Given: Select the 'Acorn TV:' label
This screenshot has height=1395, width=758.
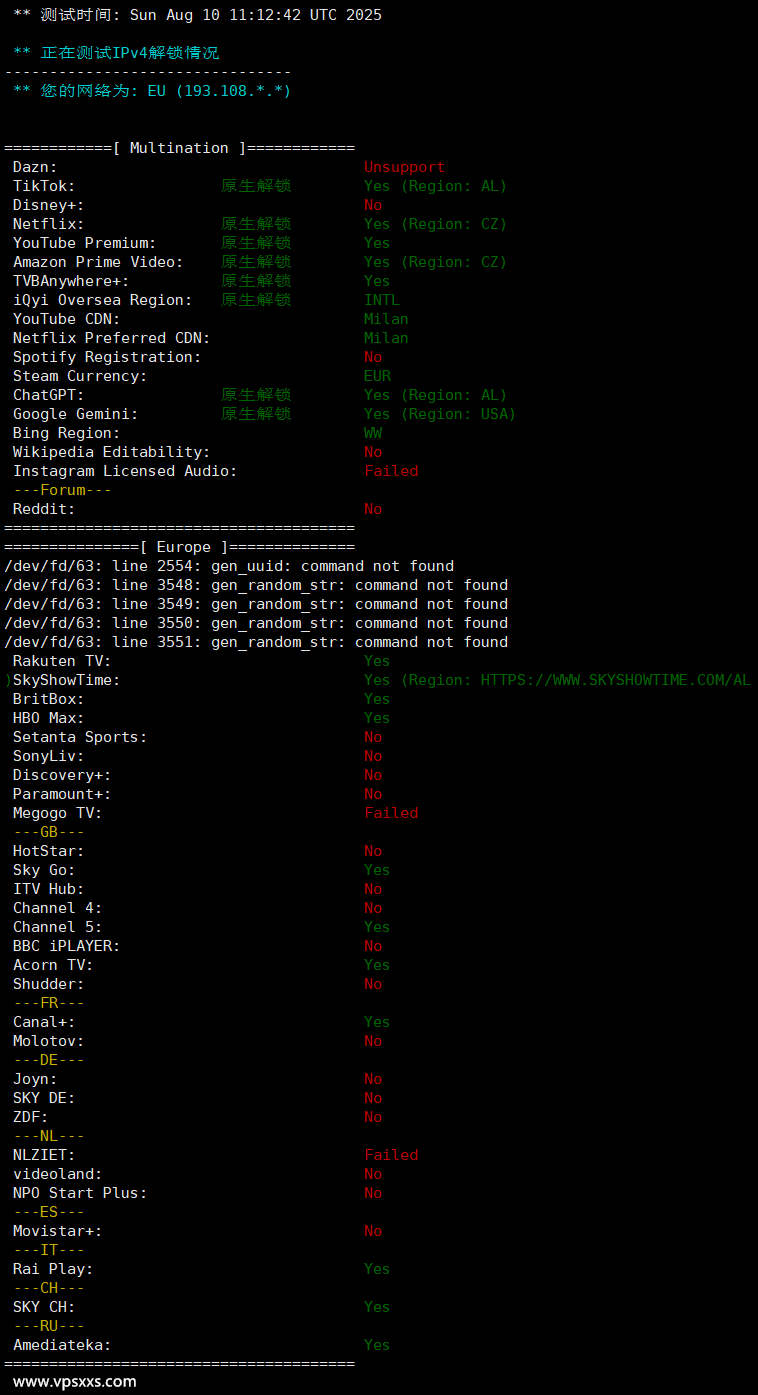Looking at the screenshot, I should pos(53,965).
